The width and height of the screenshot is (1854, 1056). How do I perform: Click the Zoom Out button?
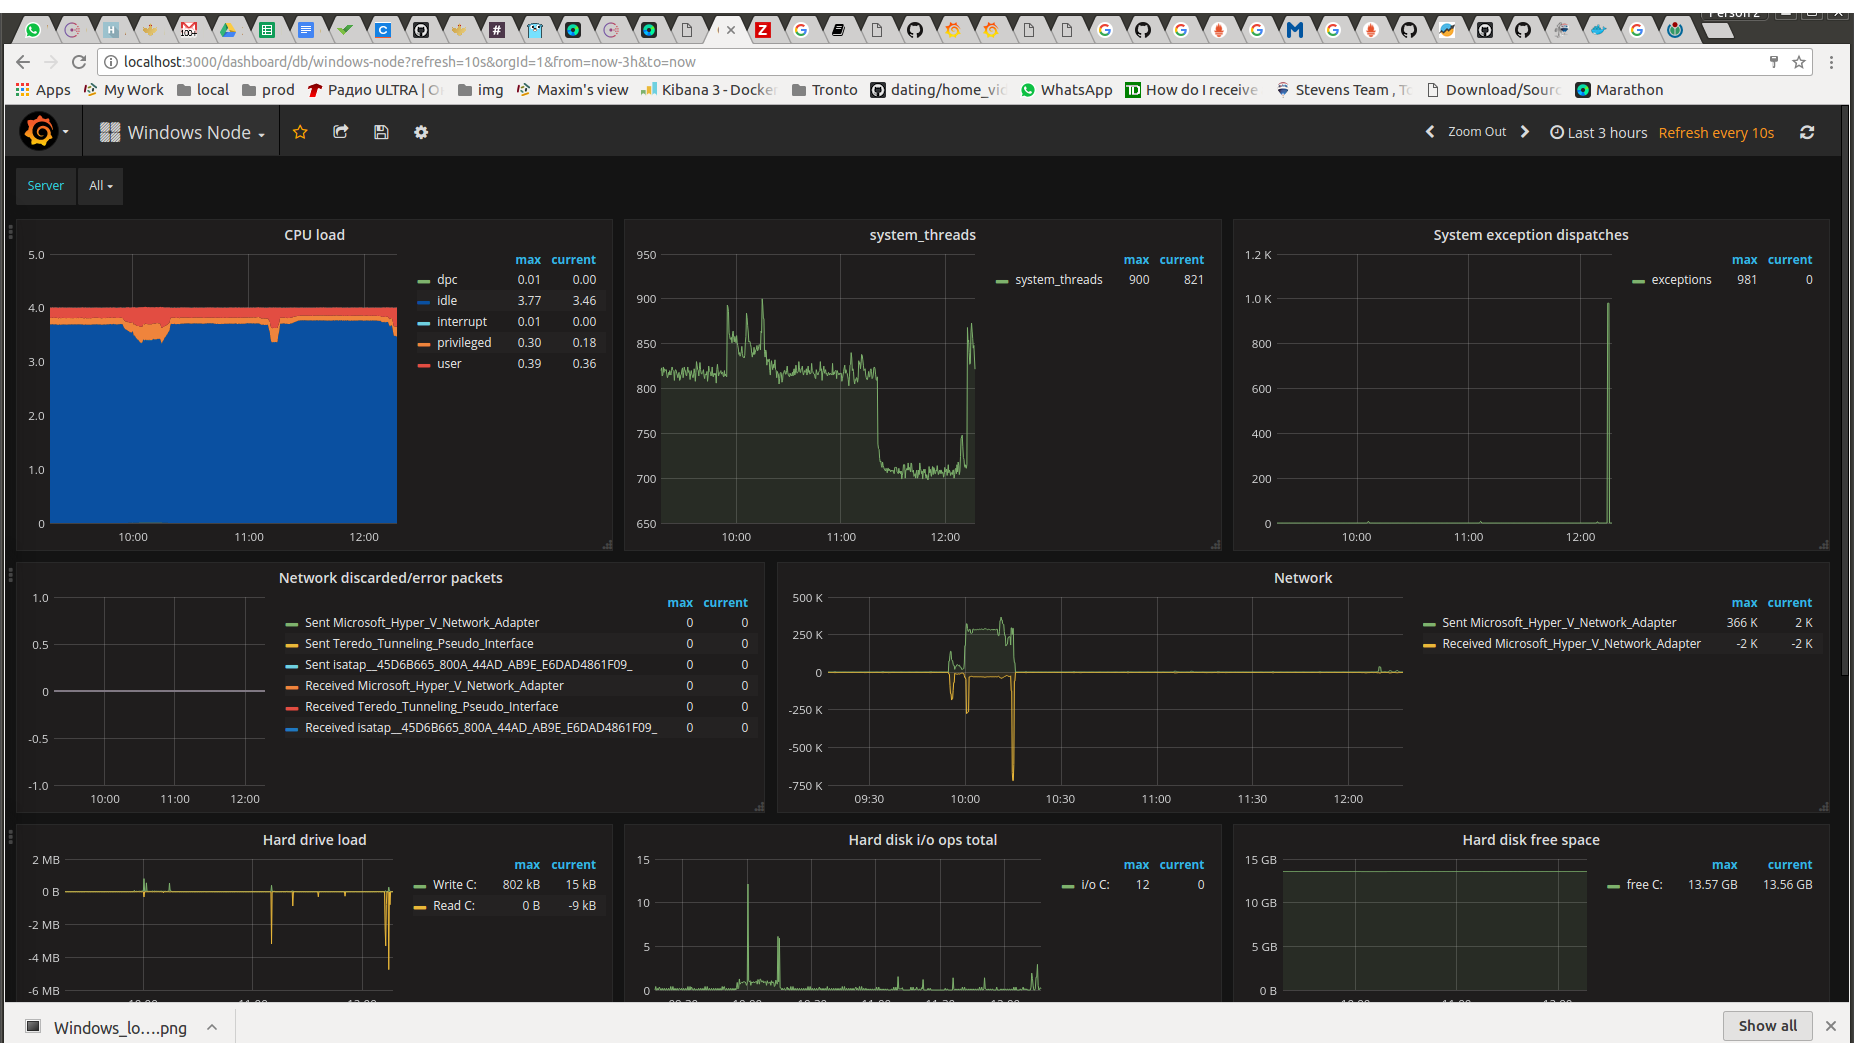[1477, 132]
